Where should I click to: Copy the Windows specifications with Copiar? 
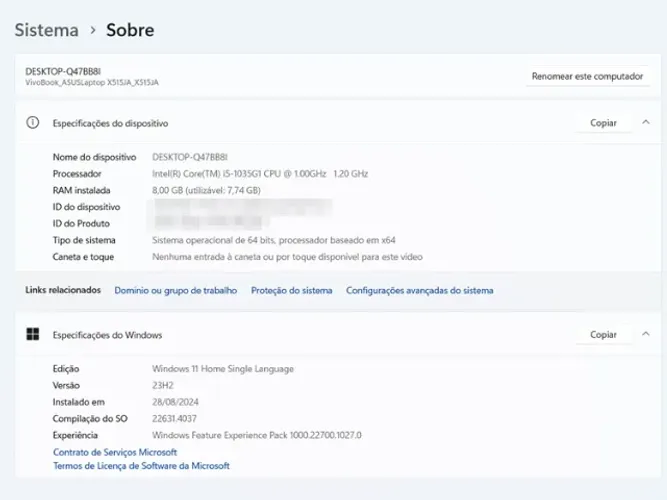point(603,335)
